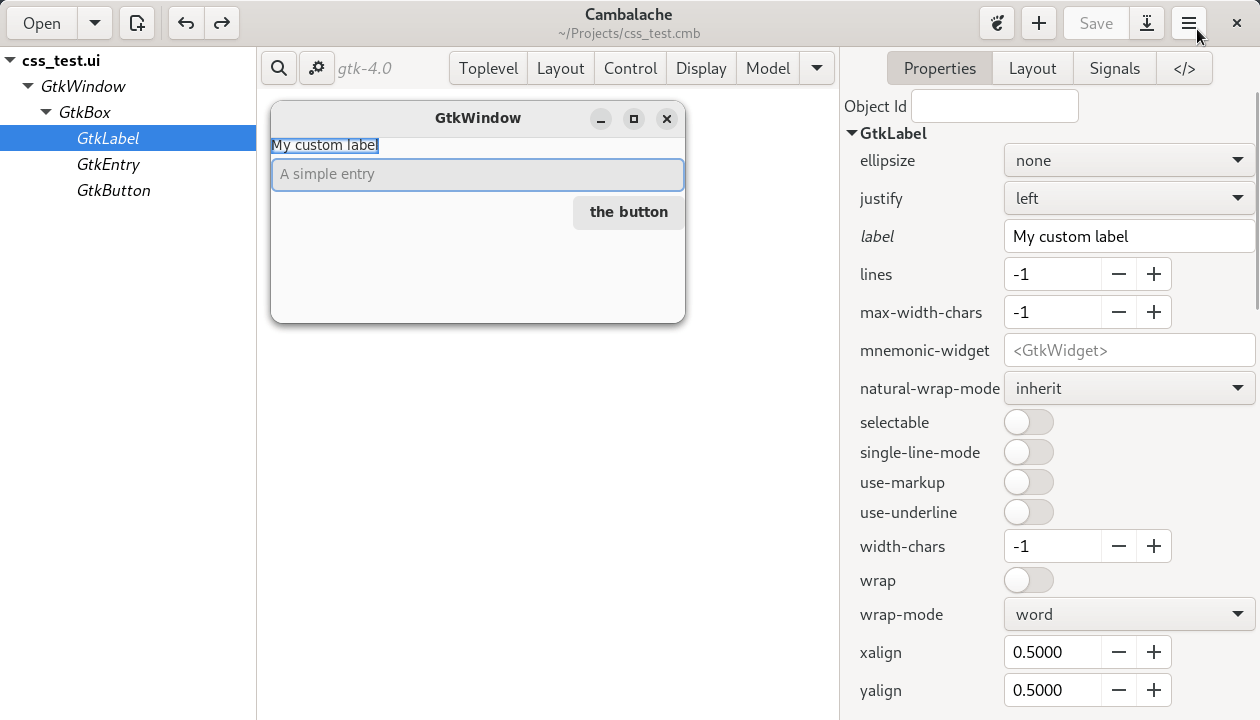Collapse the GtkWindow tree node

(28, 86)
